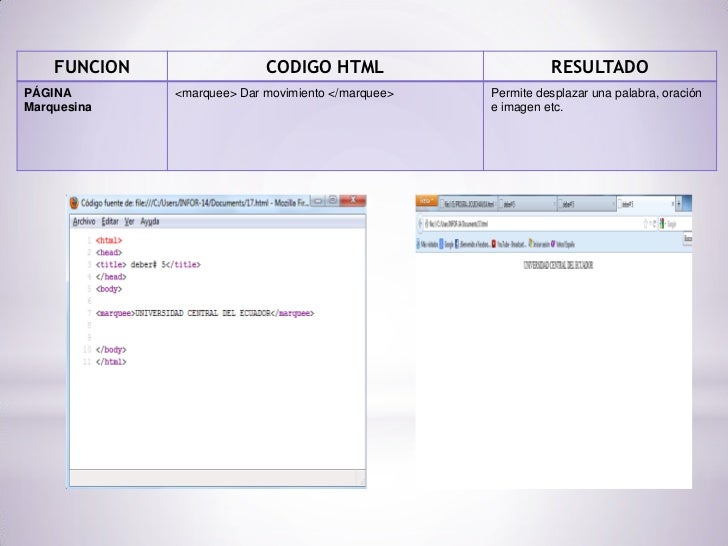Click the <html> opening tag in source
This screenshot has height=546, width=728.
pos(109,240)
